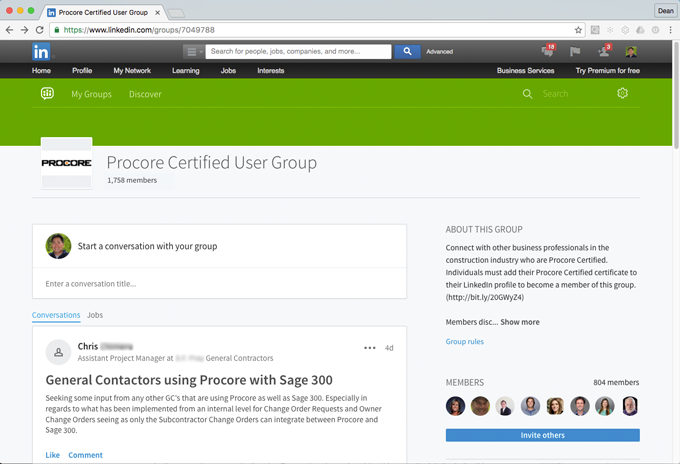Open the add connections icon with 3 badge

(x=604, y=51)
